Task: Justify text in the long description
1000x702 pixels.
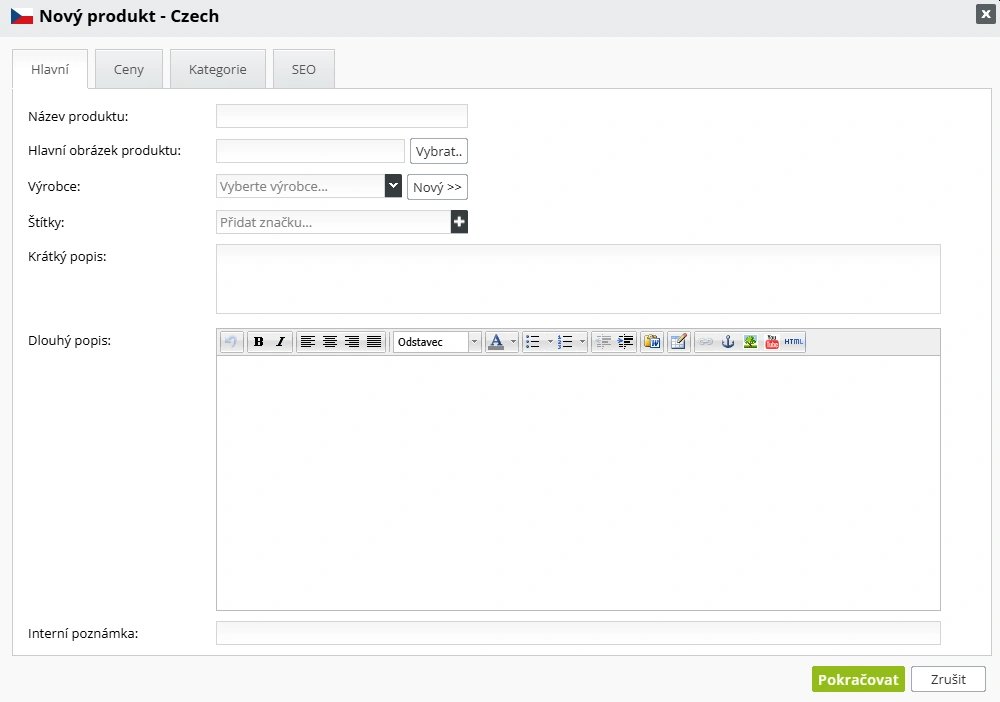Action: coord(374,342)
